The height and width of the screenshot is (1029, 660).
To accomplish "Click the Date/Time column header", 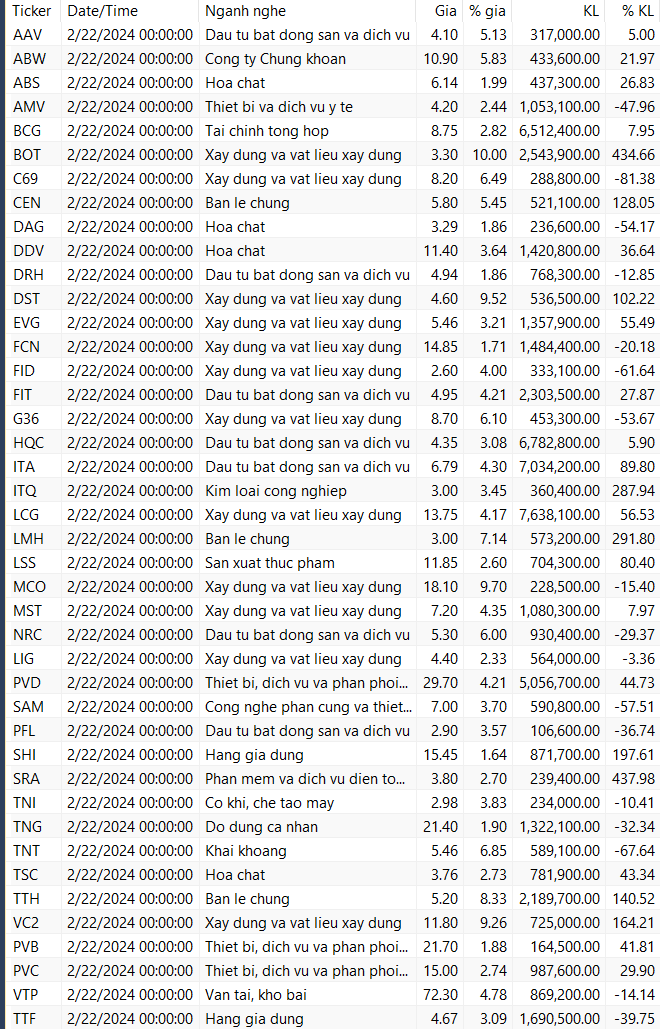I will (102, 11).
